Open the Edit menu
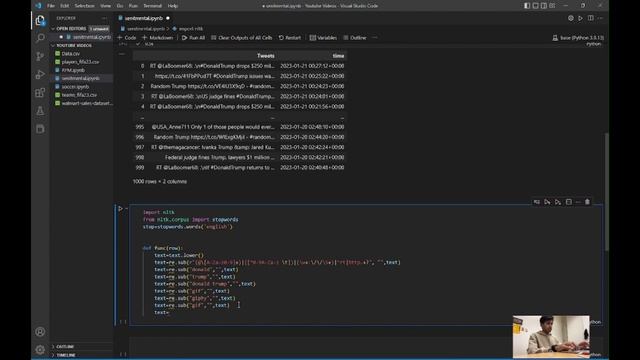640x360 pixels. pyautogui.click(x=64, y=6)
